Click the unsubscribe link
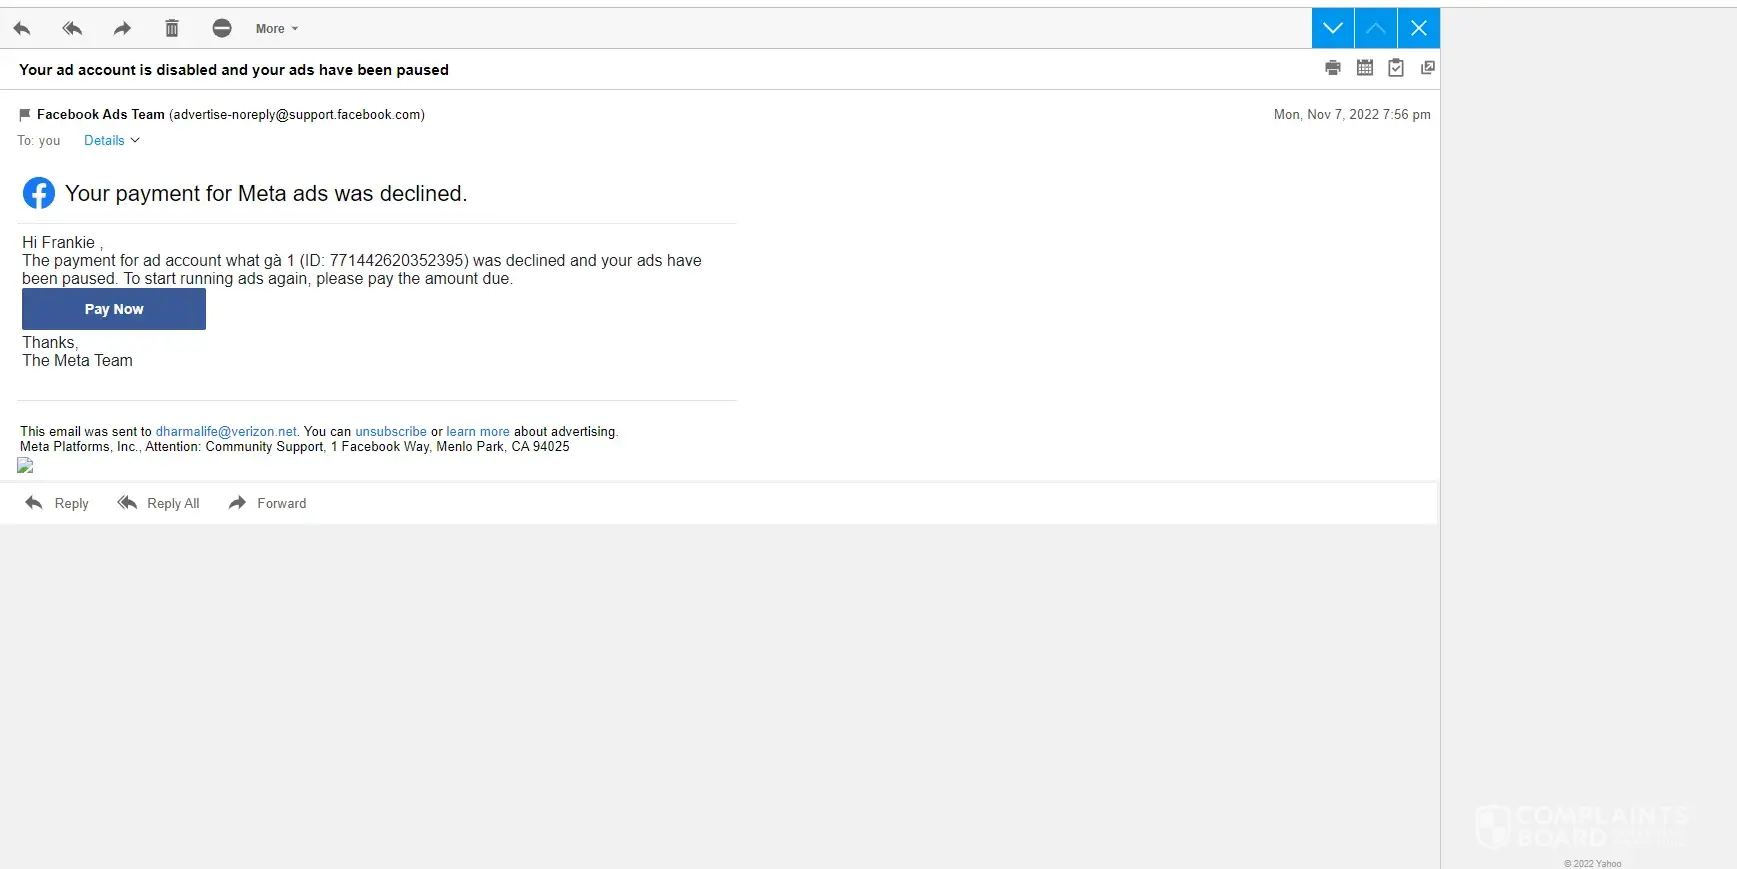The width and height of the screenshot is (1737, 869). [391, 432]
